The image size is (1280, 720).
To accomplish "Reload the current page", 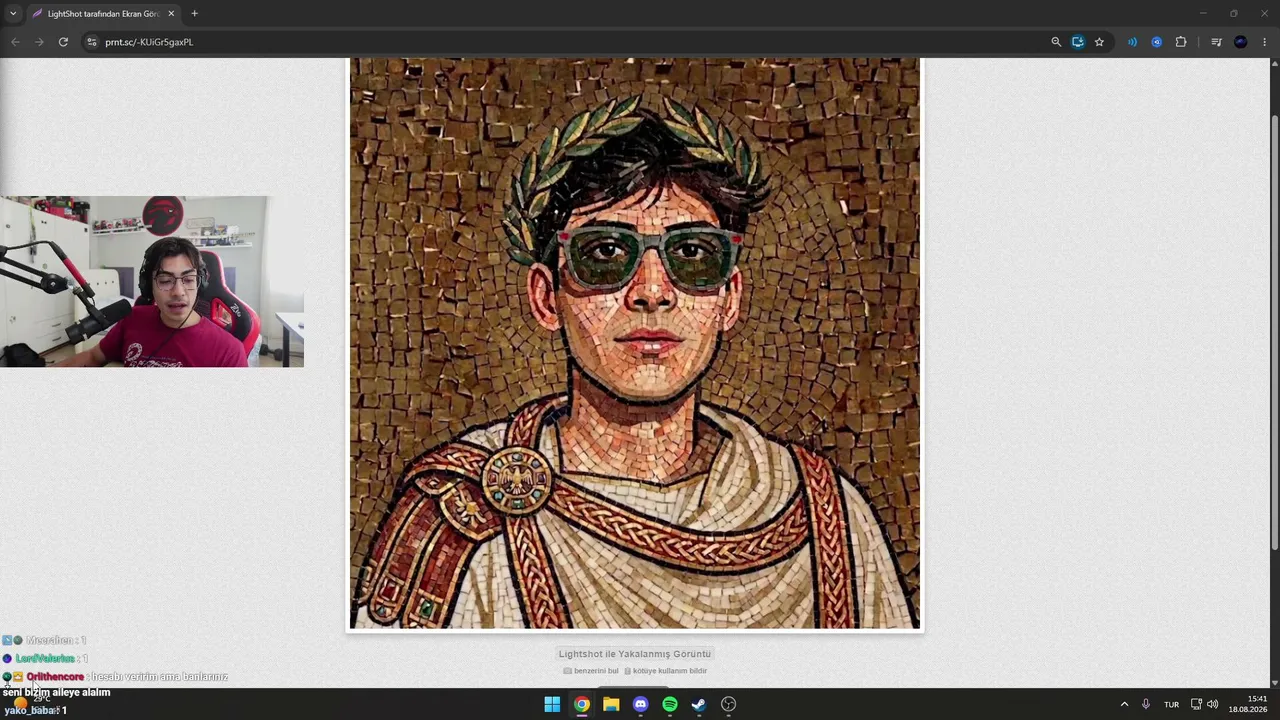I will (63, 42).
